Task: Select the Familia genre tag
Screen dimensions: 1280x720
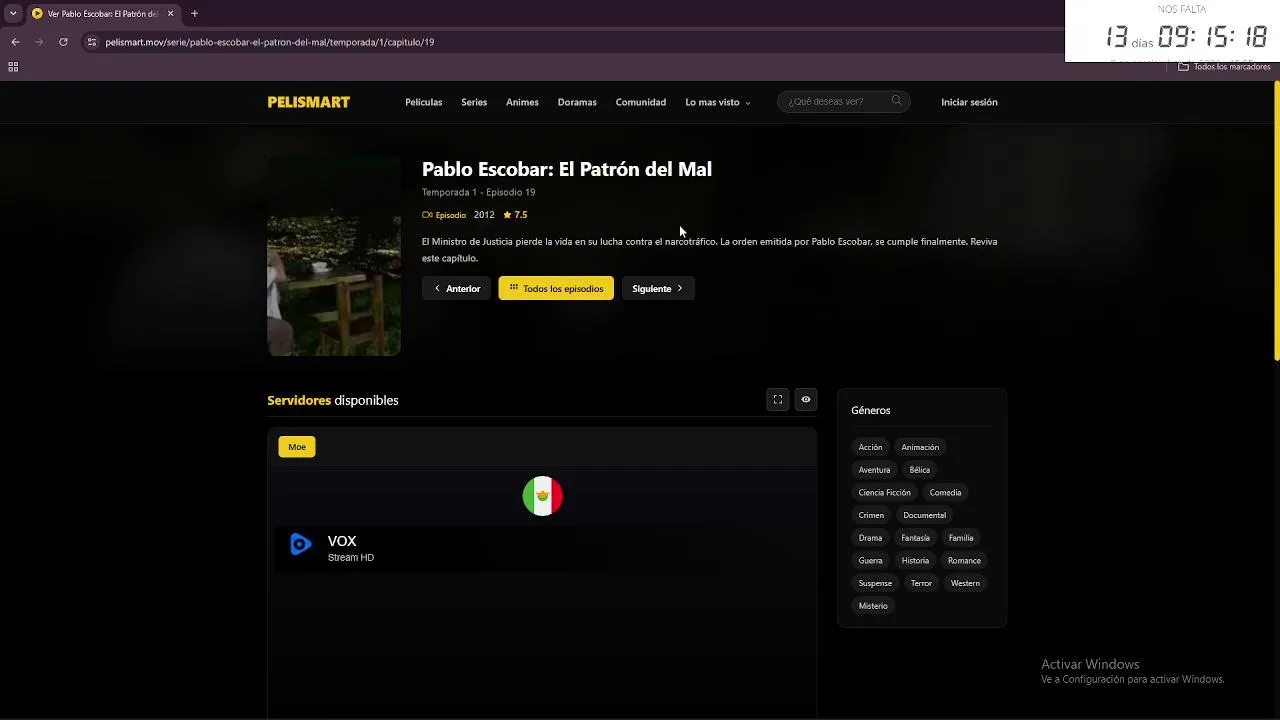Action: [961, 538]
